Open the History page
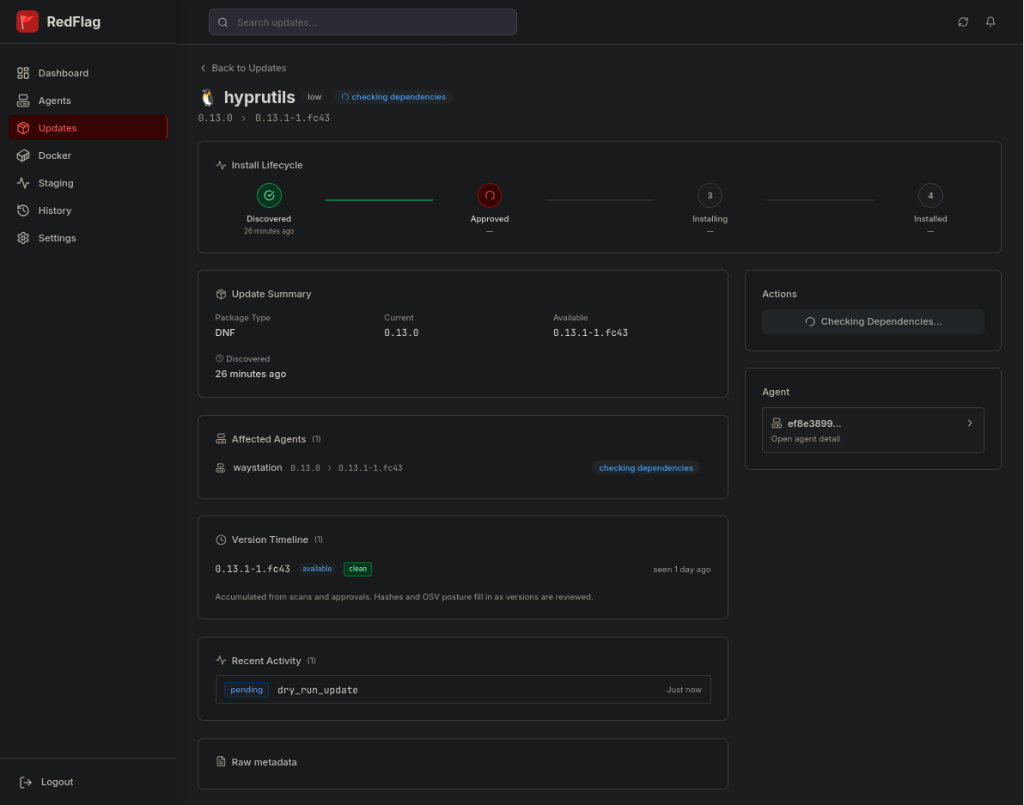The width and height of the screenshot is (1024, 805). tap(88, 210)
